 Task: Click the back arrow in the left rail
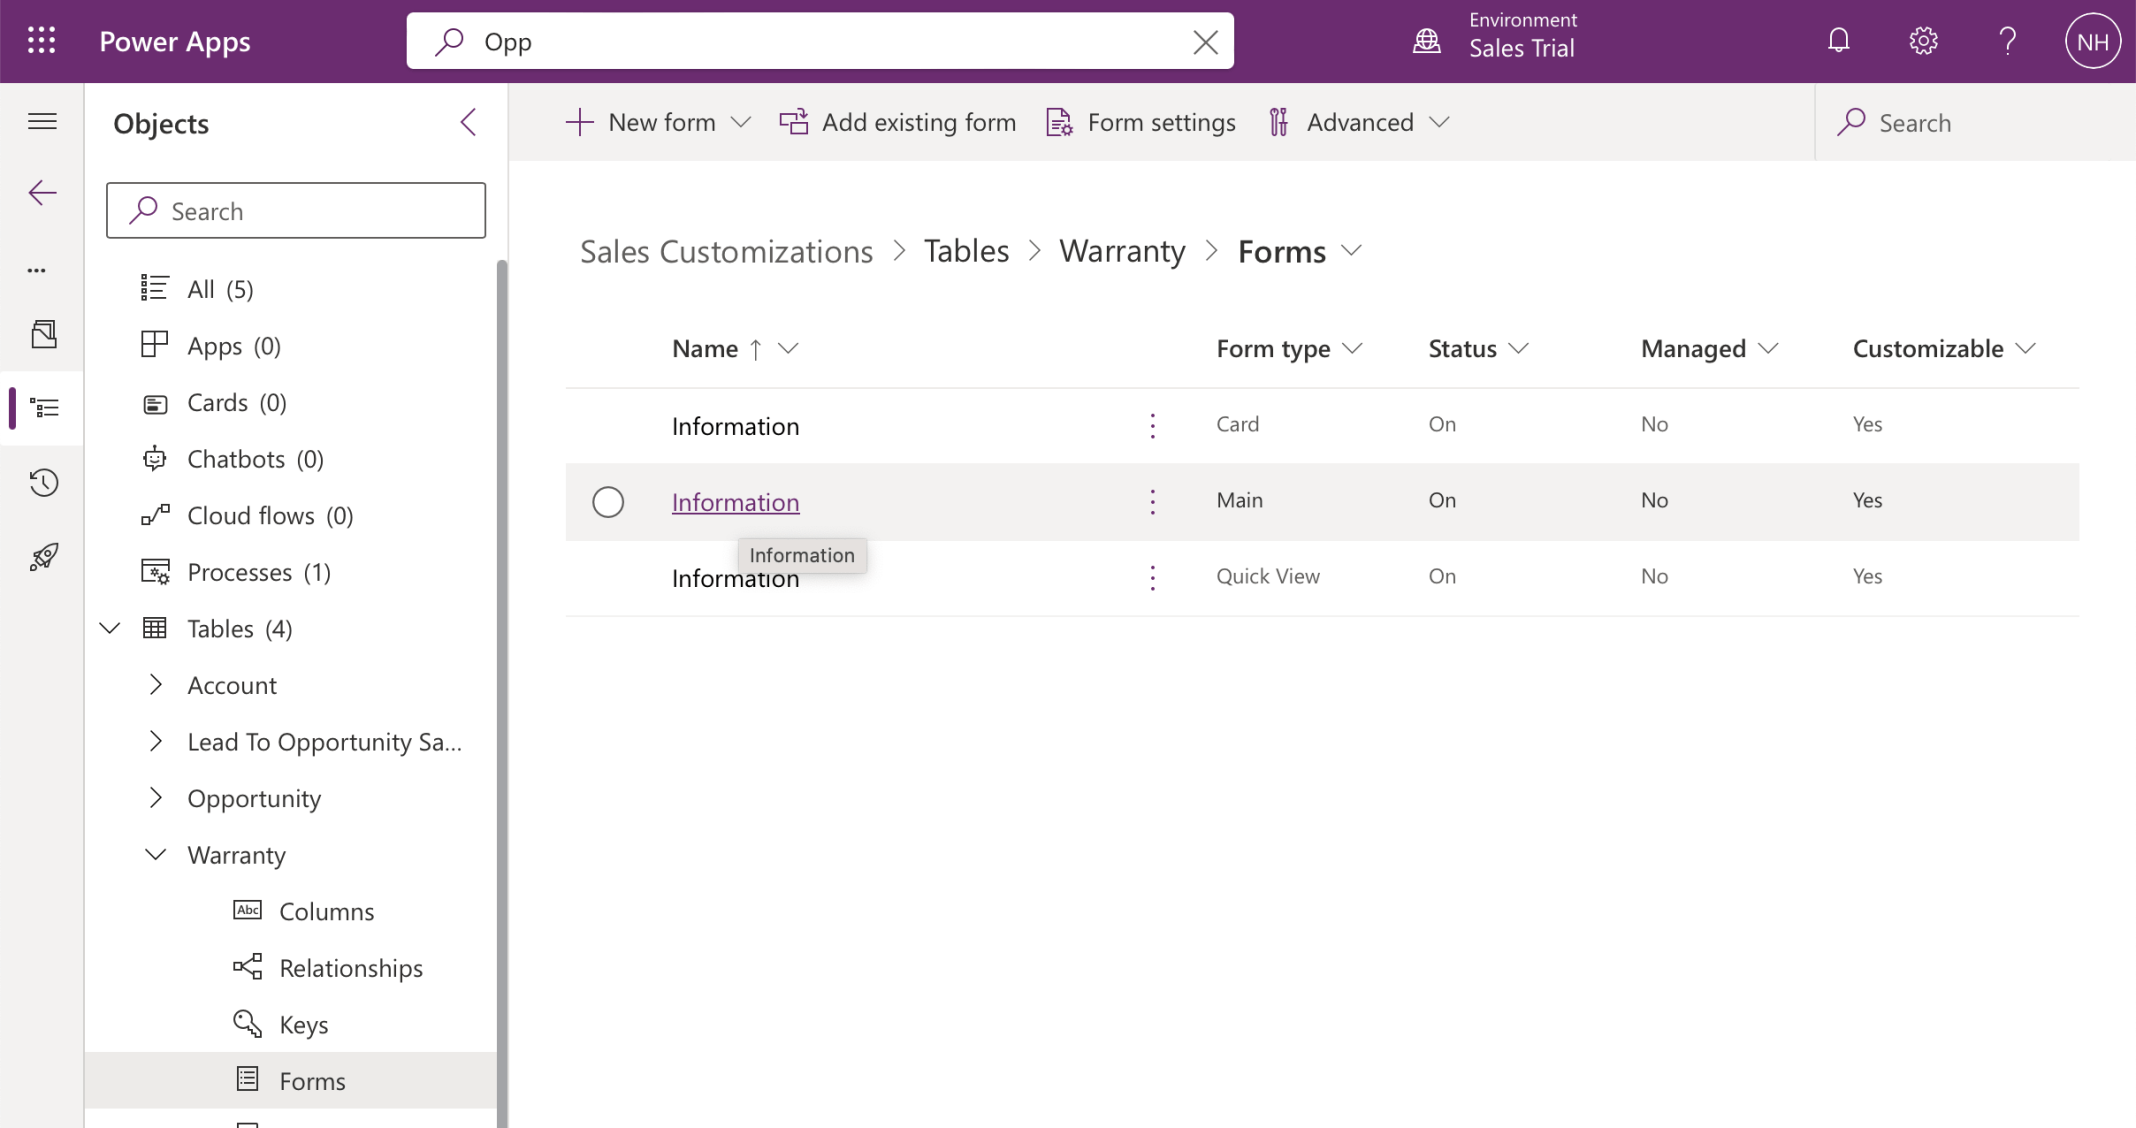click(x=42, y=192)
